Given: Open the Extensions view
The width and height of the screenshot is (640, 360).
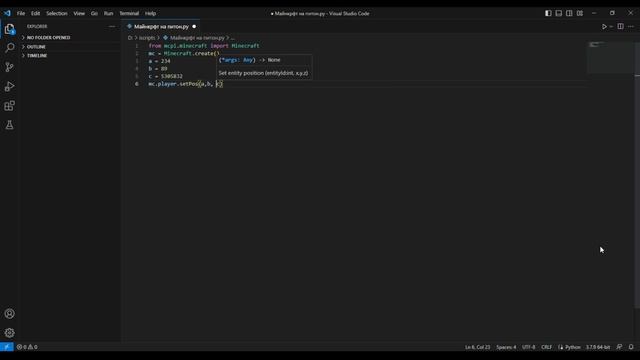Looking at the screenshot, I should click(9, 106).
